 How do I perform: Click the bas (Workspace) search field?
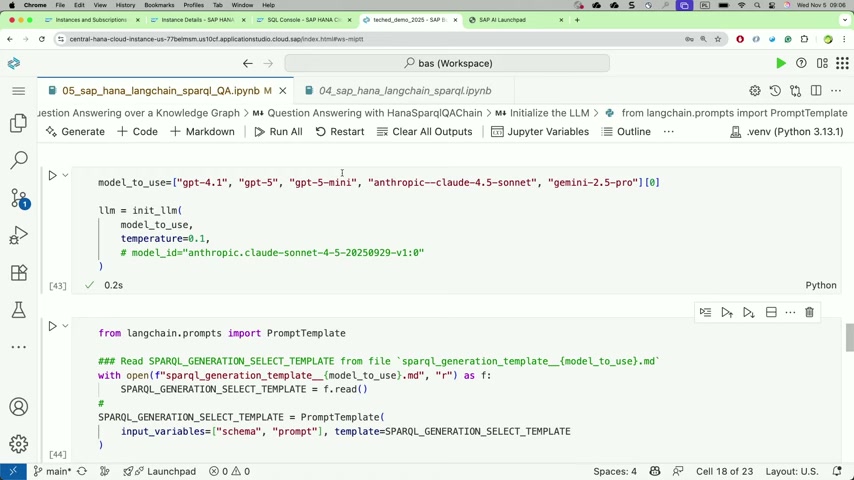(447, 63)
